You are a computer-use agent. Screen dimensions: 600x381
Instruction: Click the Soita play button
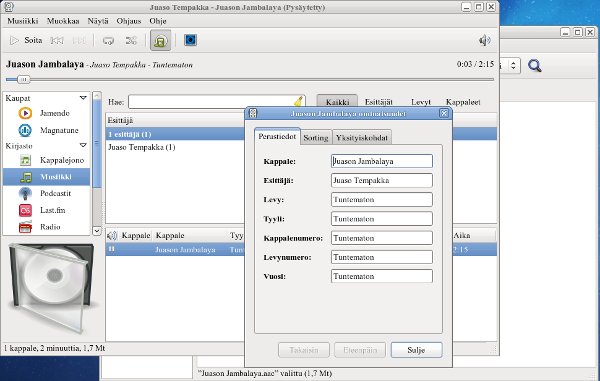[x=26, y=40]
